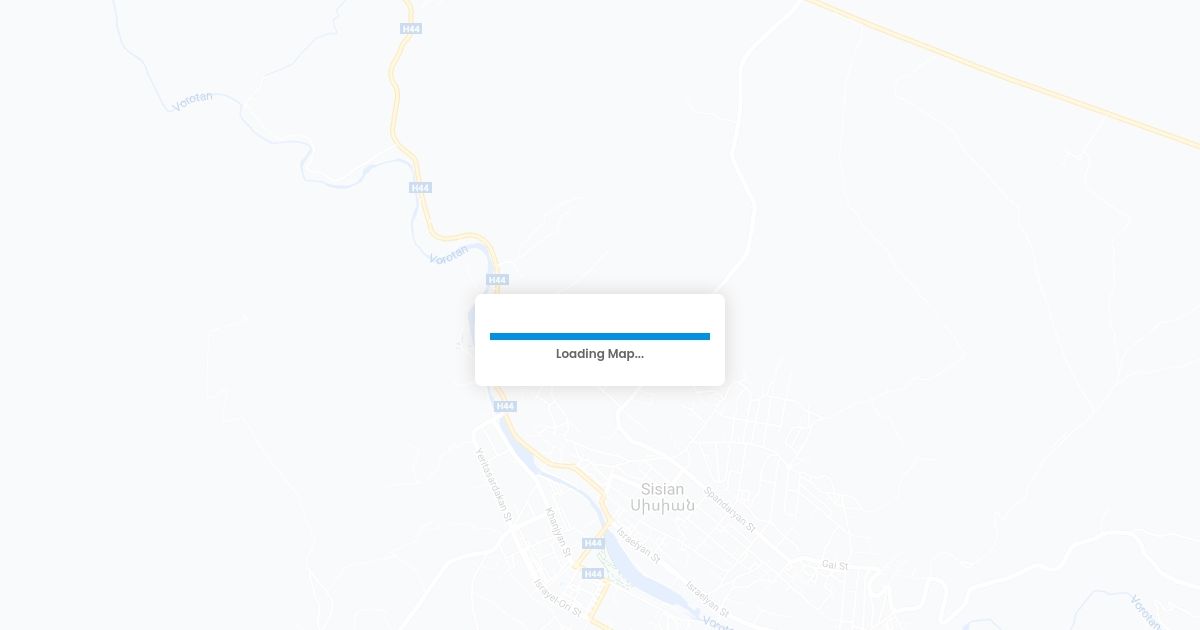Click the Spandaryan St label

point(730,509)
